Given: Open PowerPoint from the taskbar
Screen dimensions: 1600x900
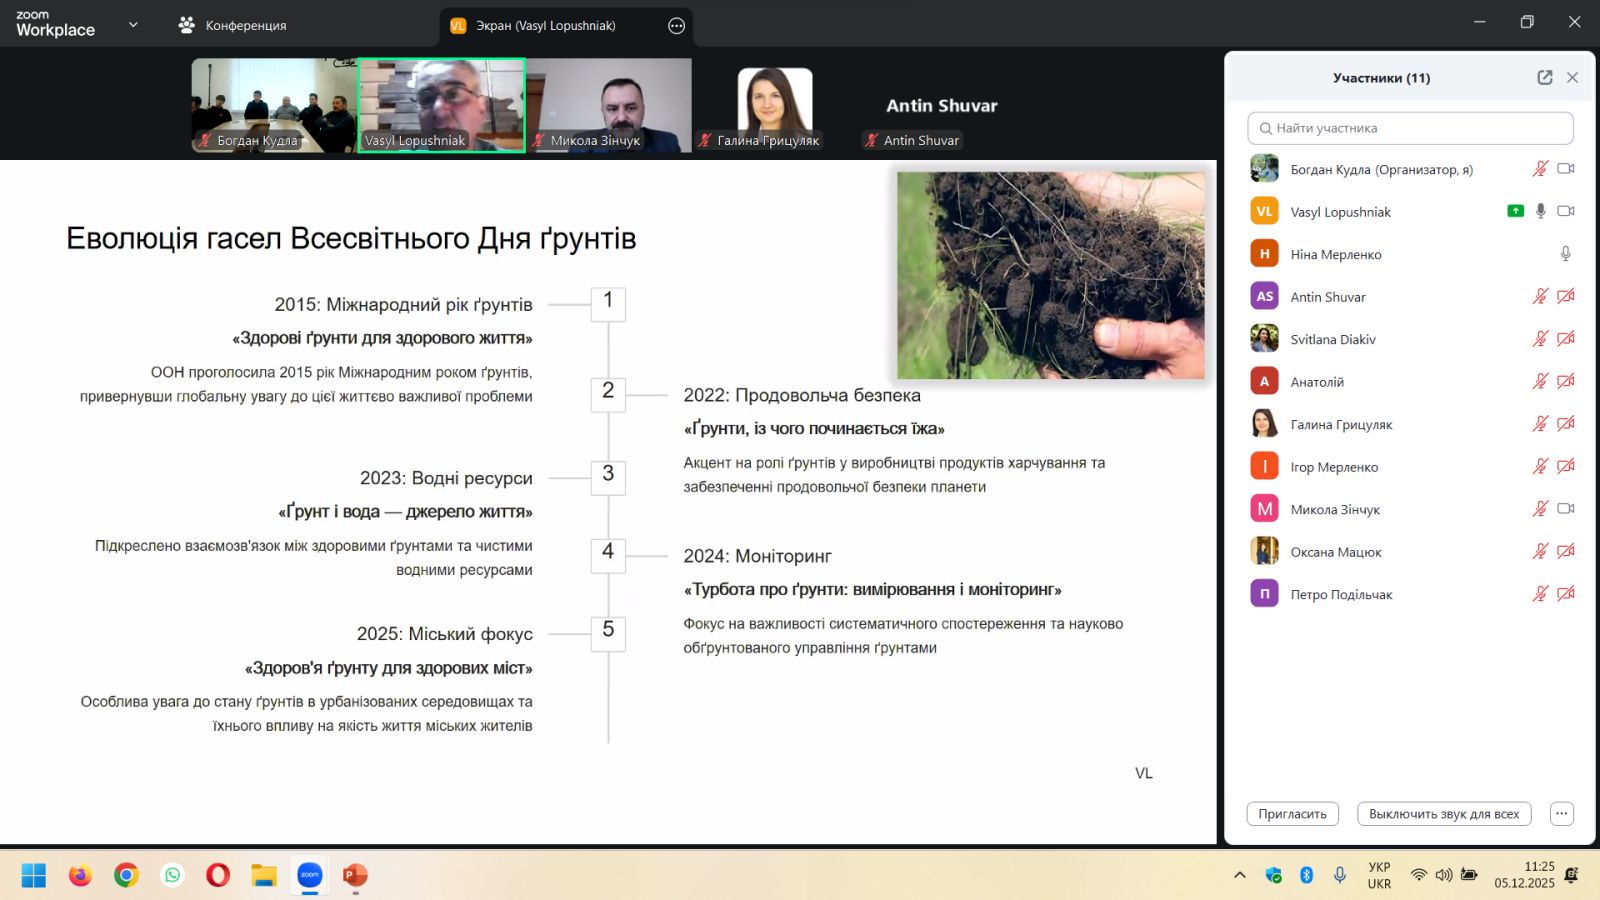Looking at the screenshot, I should point(355,876).
